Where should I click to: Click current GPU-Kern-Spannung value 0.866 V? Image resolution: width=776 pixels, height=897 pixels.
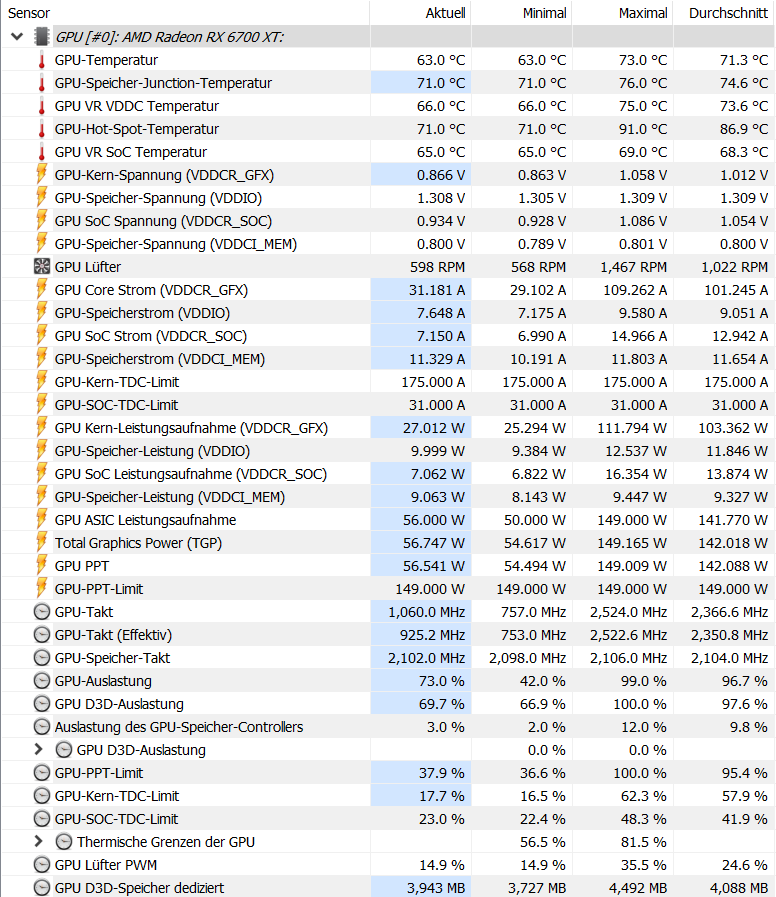click(x=441, y=175)
